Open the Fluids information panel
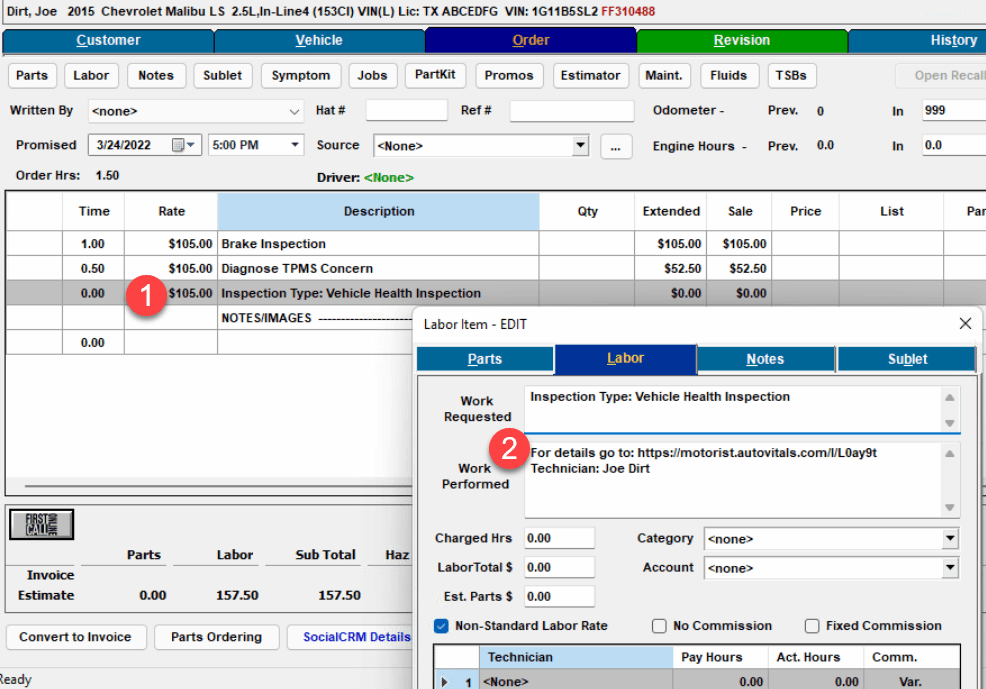Viewport: 986px width, 689px height. [x=730, y=75]
